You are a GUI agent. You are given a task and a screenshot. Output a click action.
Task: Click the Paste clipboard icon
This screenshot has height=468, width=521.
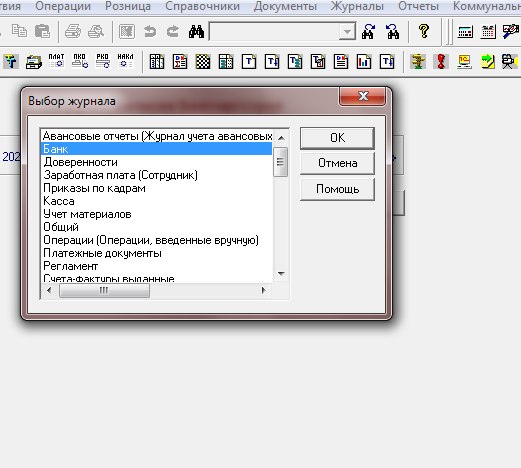[x=42, y=31]
